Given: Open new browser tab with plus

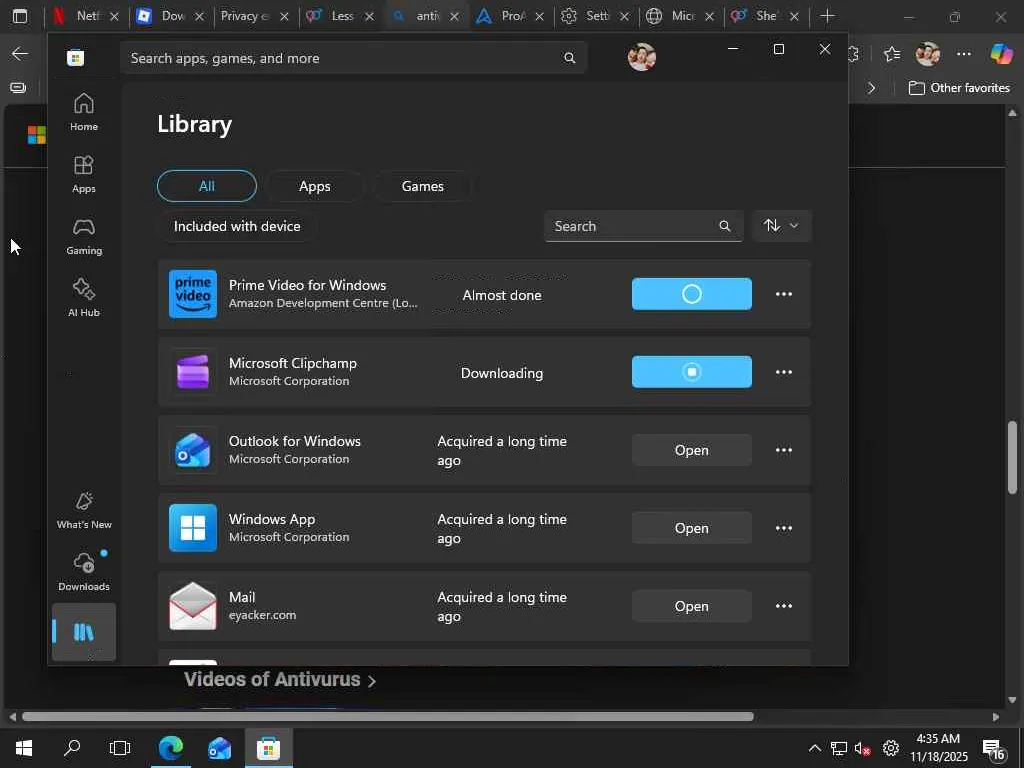Looking at the screenshot, I should coord(827,16).
